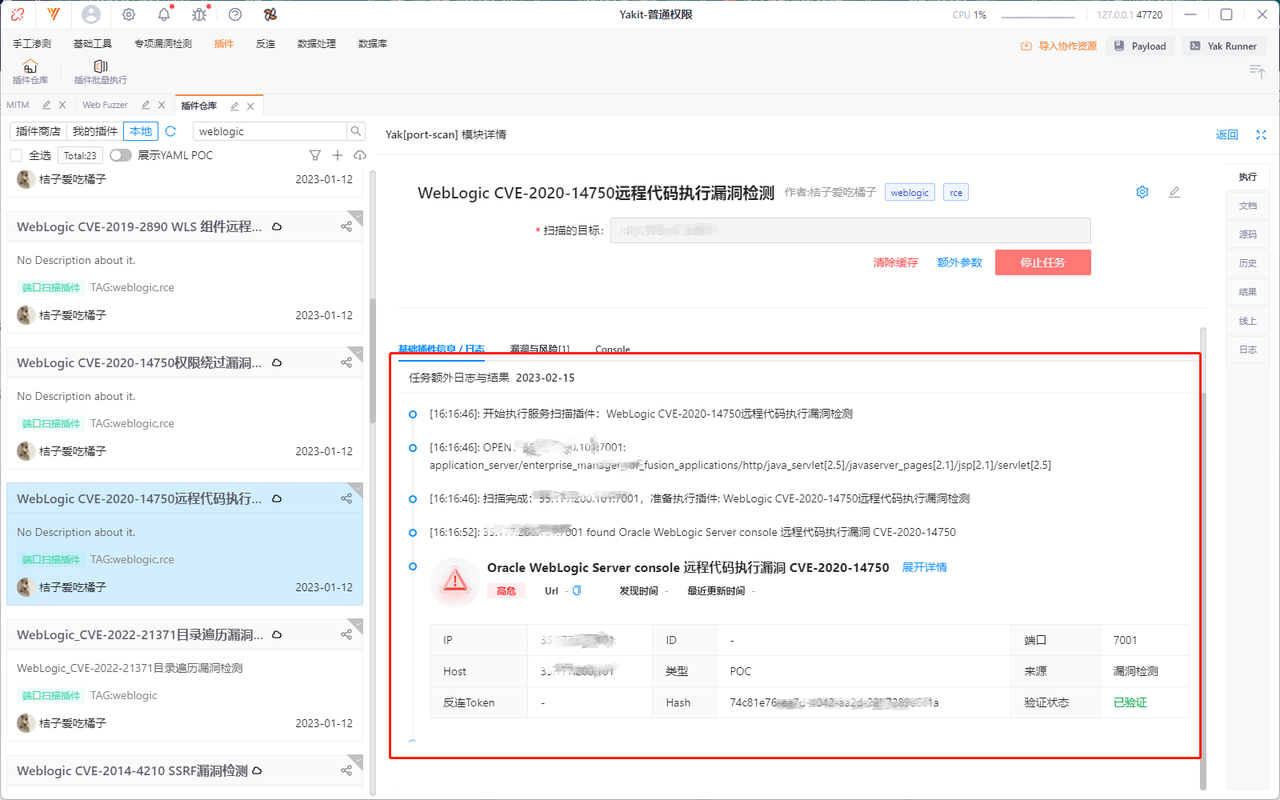
Task: Open the plugin filter funnel icon
Action: [x=315, y=155]
